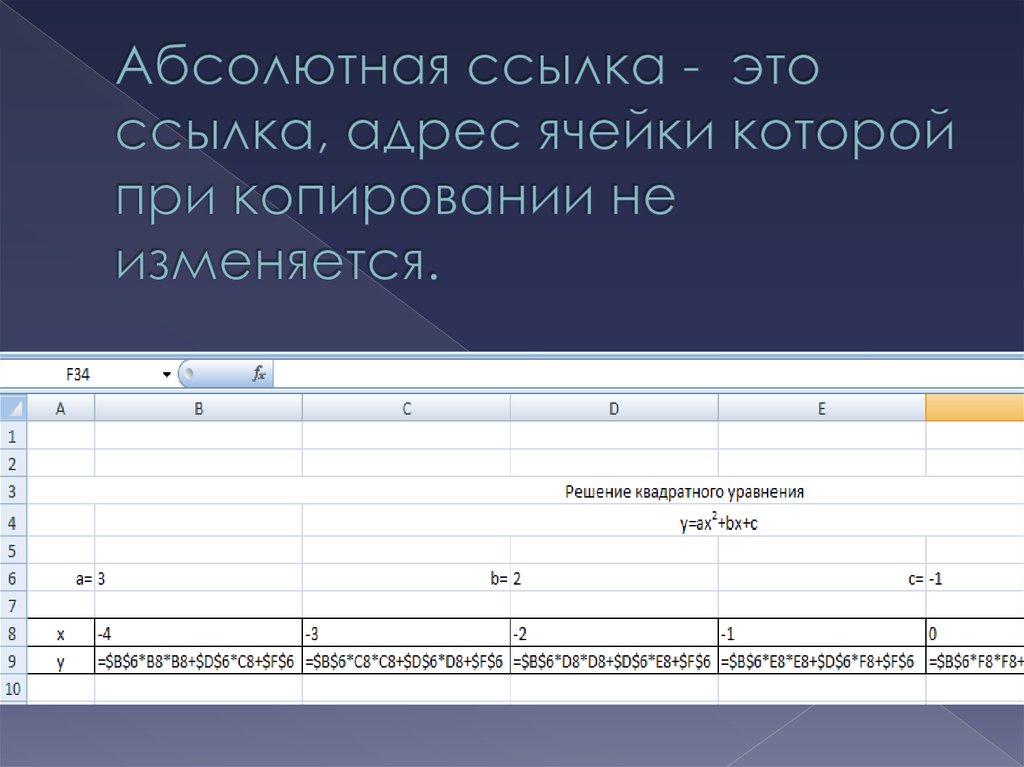Click cell B6 containing value 3
The width and height of the screenshot is (1024, 767).
pyautogui.click(x=199, y=578)
